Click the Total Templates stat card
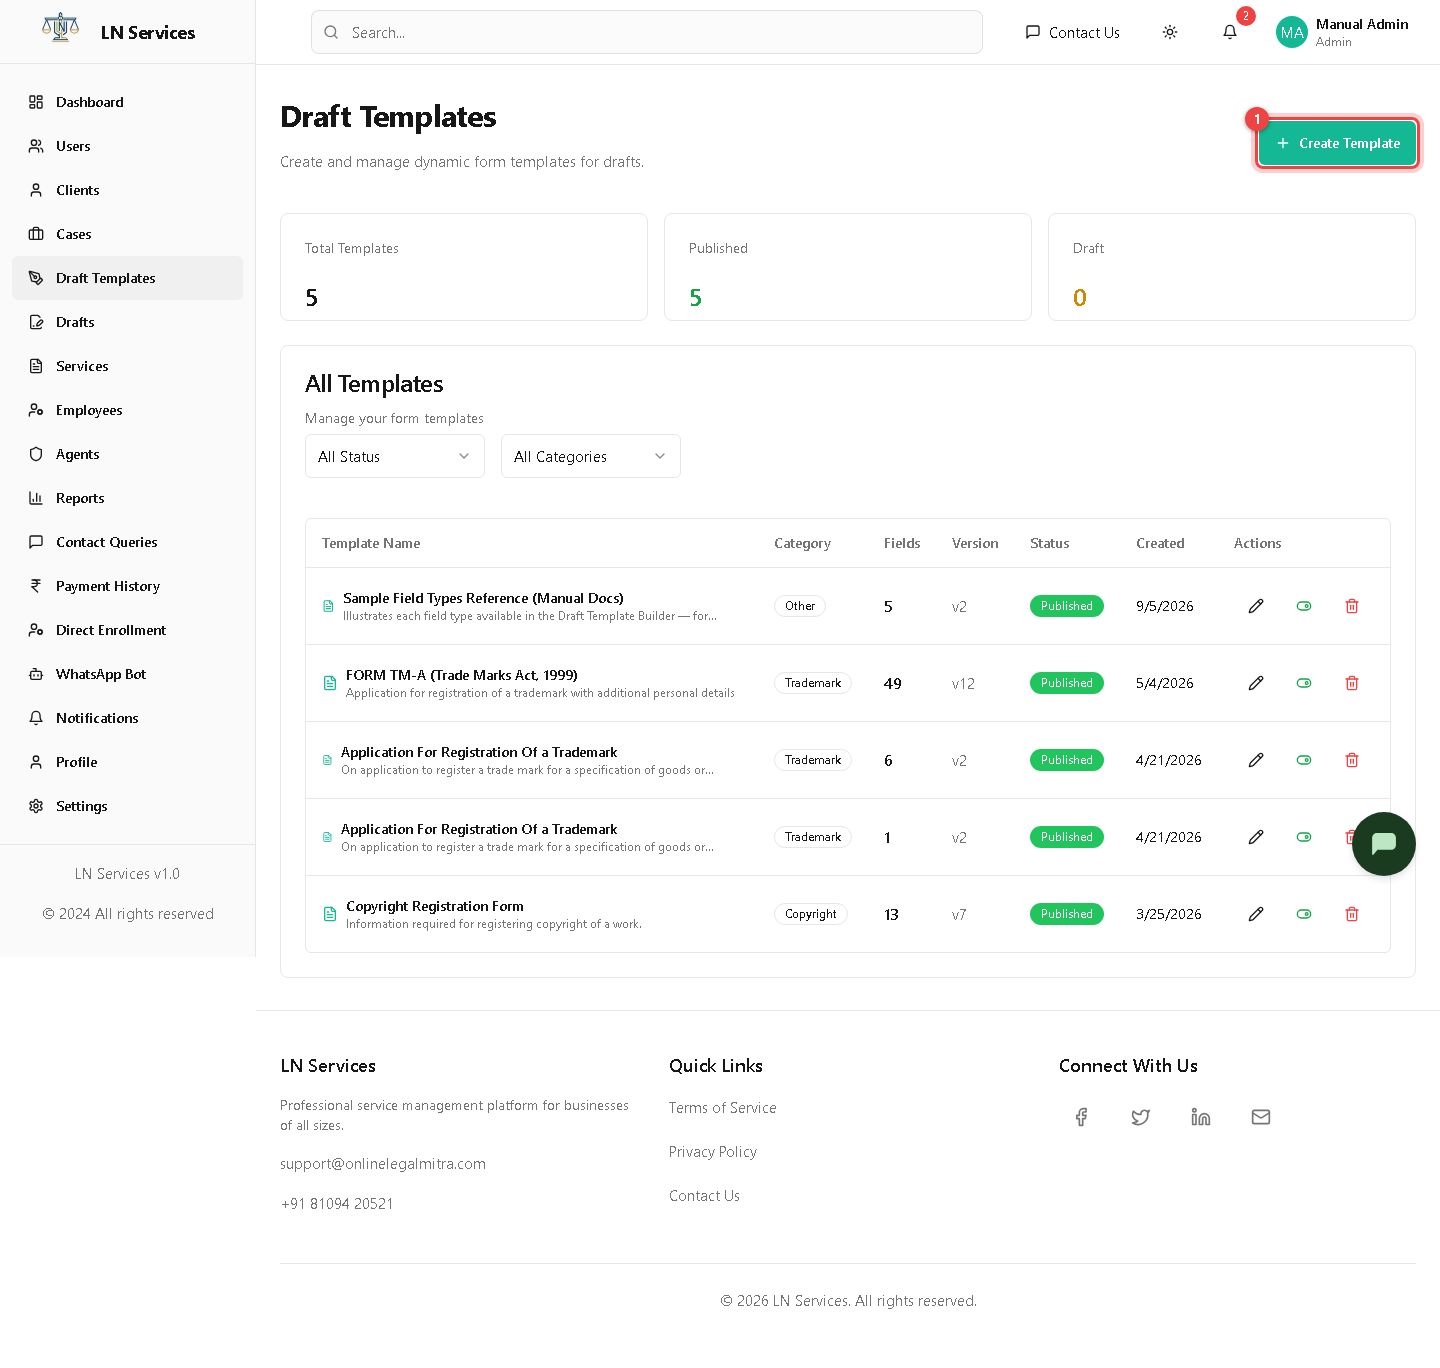The height and width of the screenshot is (1368, 1440). tap(464, 267)
